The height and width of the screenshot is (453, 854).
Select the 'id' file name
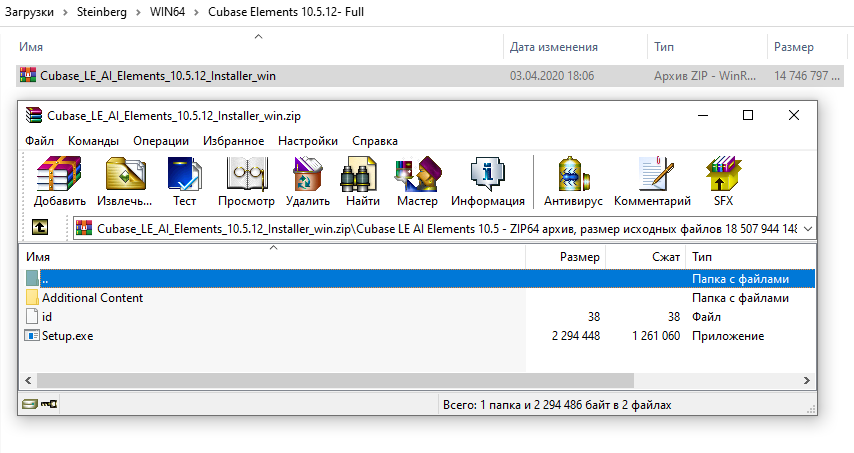pyautogui.click(x=47, y=317)
